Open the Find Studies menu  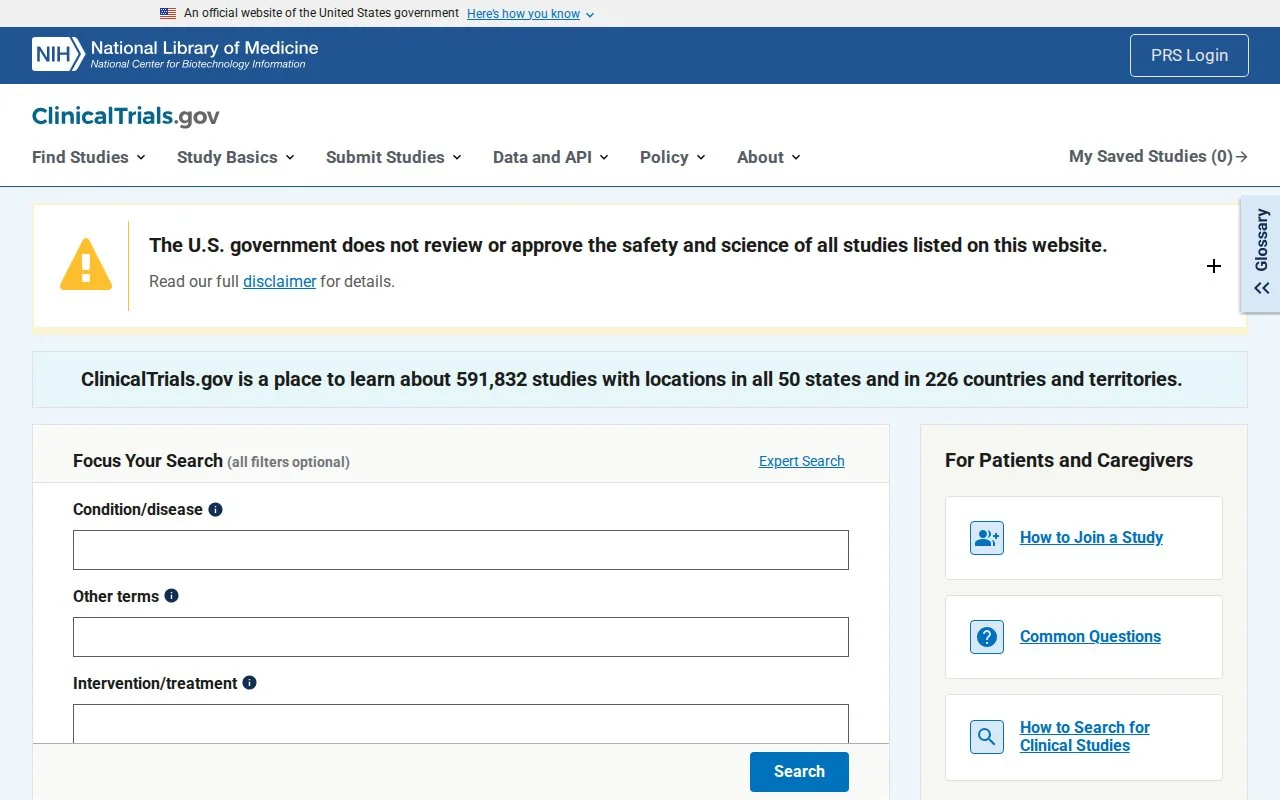(89, 157)
